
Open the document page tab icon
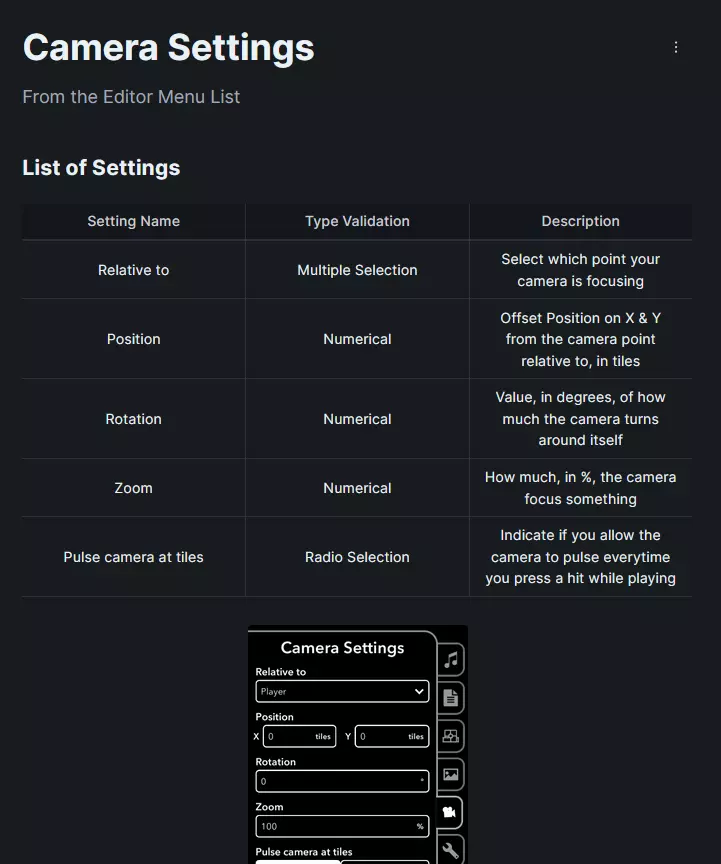[451, 698]
